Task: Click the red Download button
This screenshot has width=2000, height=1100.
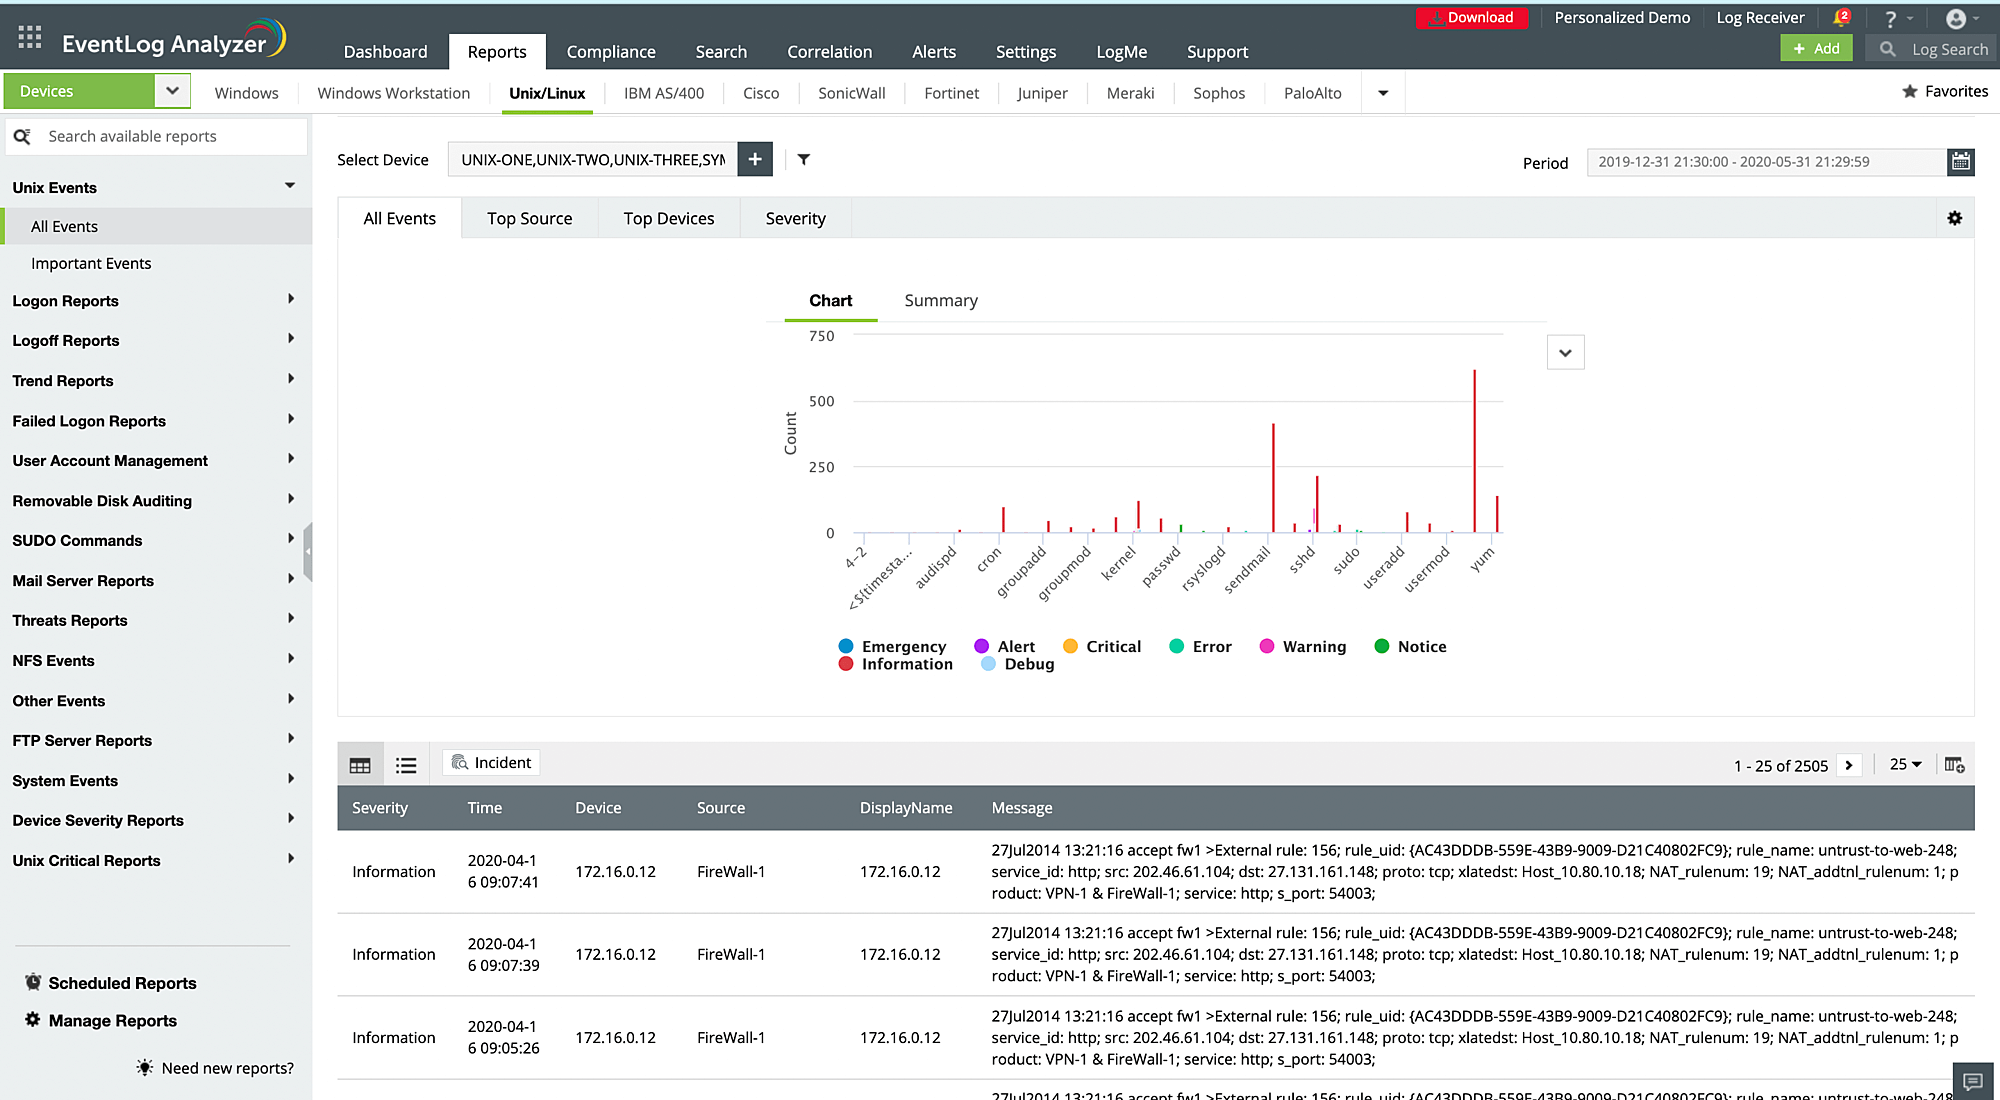Action: click(x=1471, y=18)
